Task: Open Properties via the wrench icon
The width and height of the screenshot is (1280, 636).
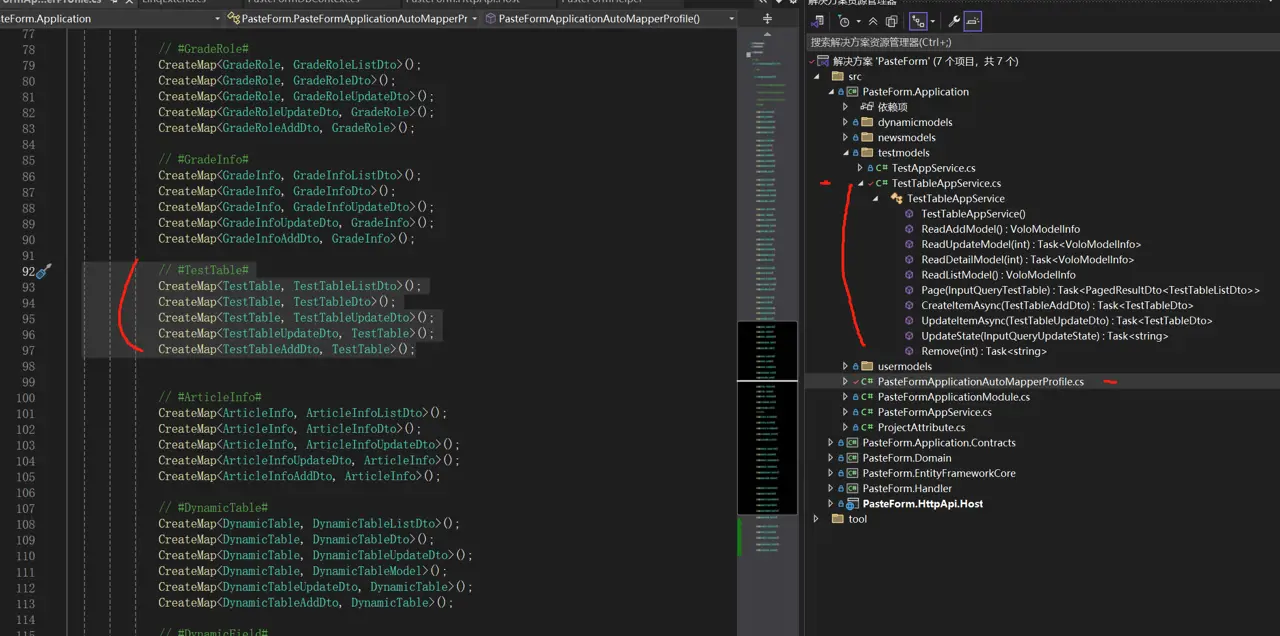Action: point(954,21)
